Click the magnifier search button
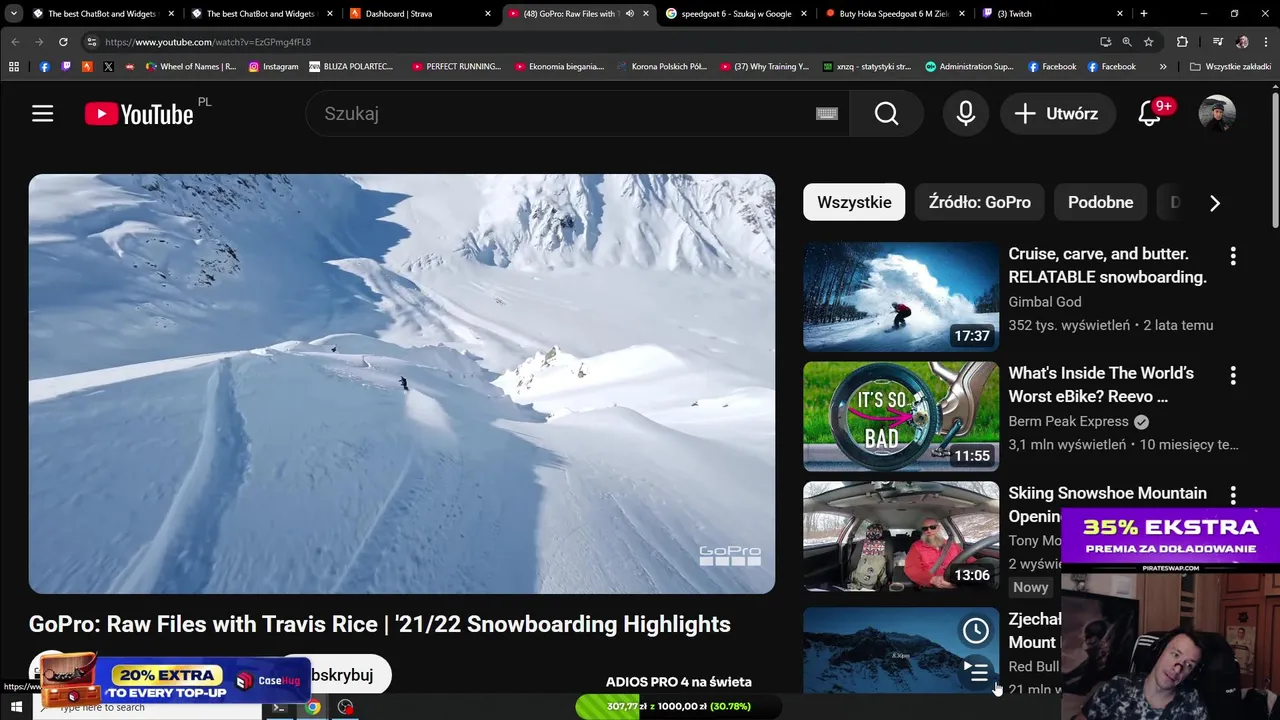Viewport: 1280px width, 720px height. click(886, 114)
